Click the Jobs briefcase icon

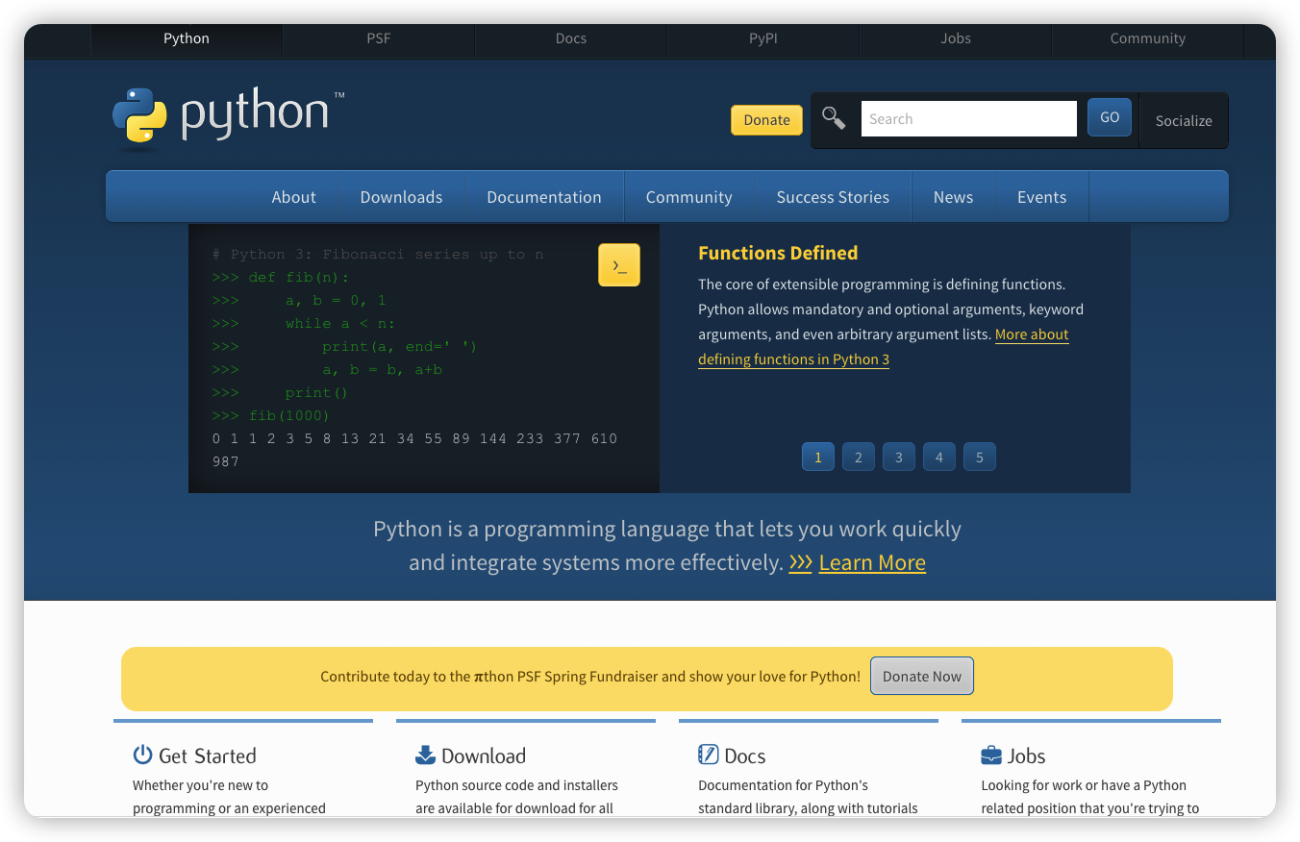pyautogui.click(x=991, y=755)
